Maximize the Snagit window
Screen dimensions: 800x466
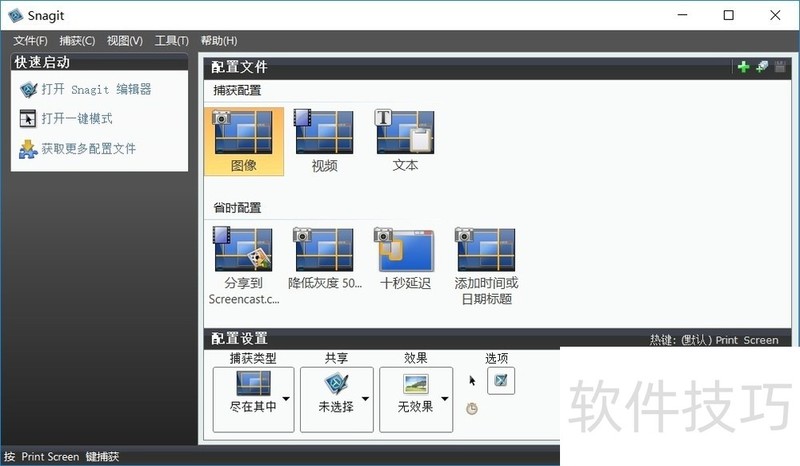pyautogui.click(x=729, y=15)
